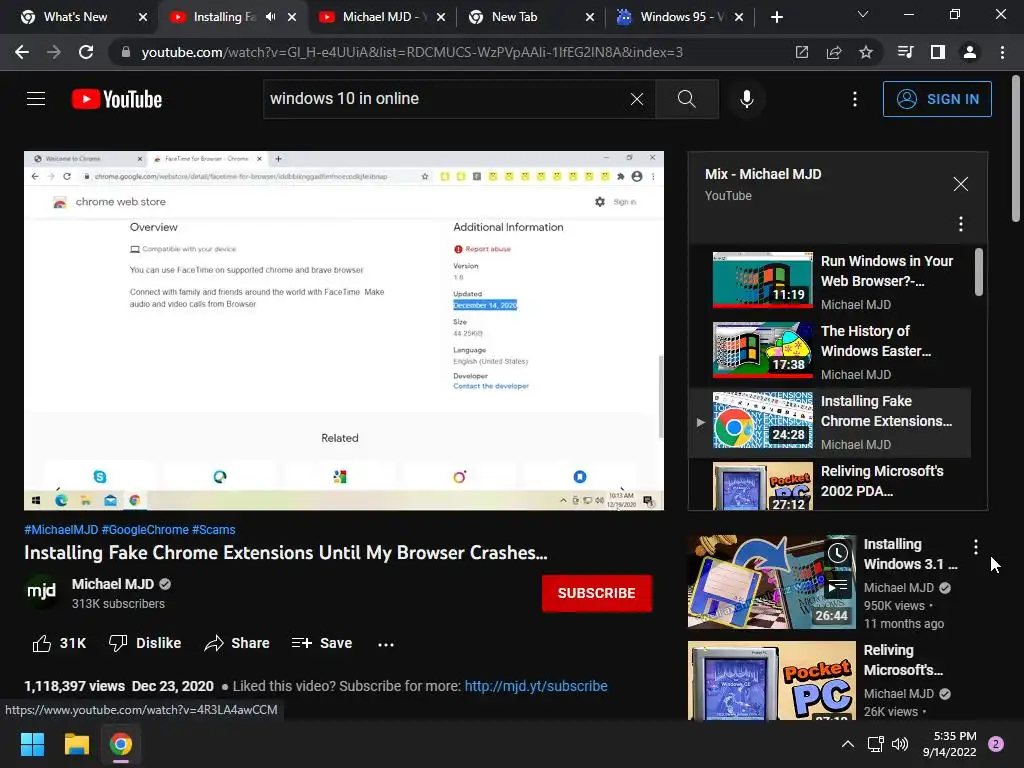Start voice search with the microphone
Image resolution: width=1024 pixels, height=768 pixels.
click(x=746, y=99)
